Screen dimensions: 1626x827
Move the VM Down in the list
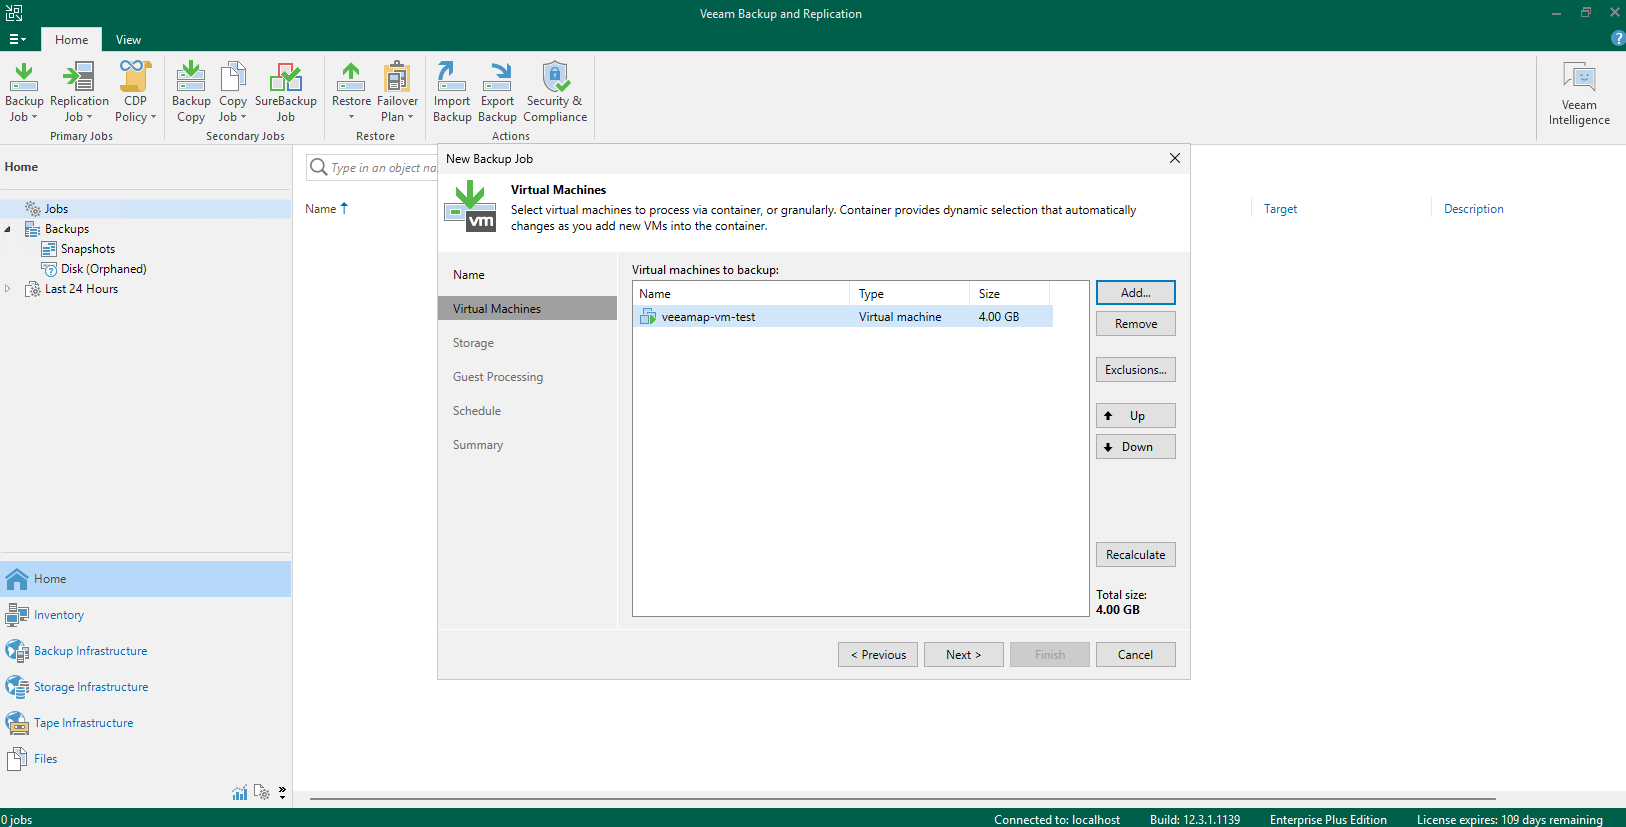pyautogui.click(x=1135, y=447)
